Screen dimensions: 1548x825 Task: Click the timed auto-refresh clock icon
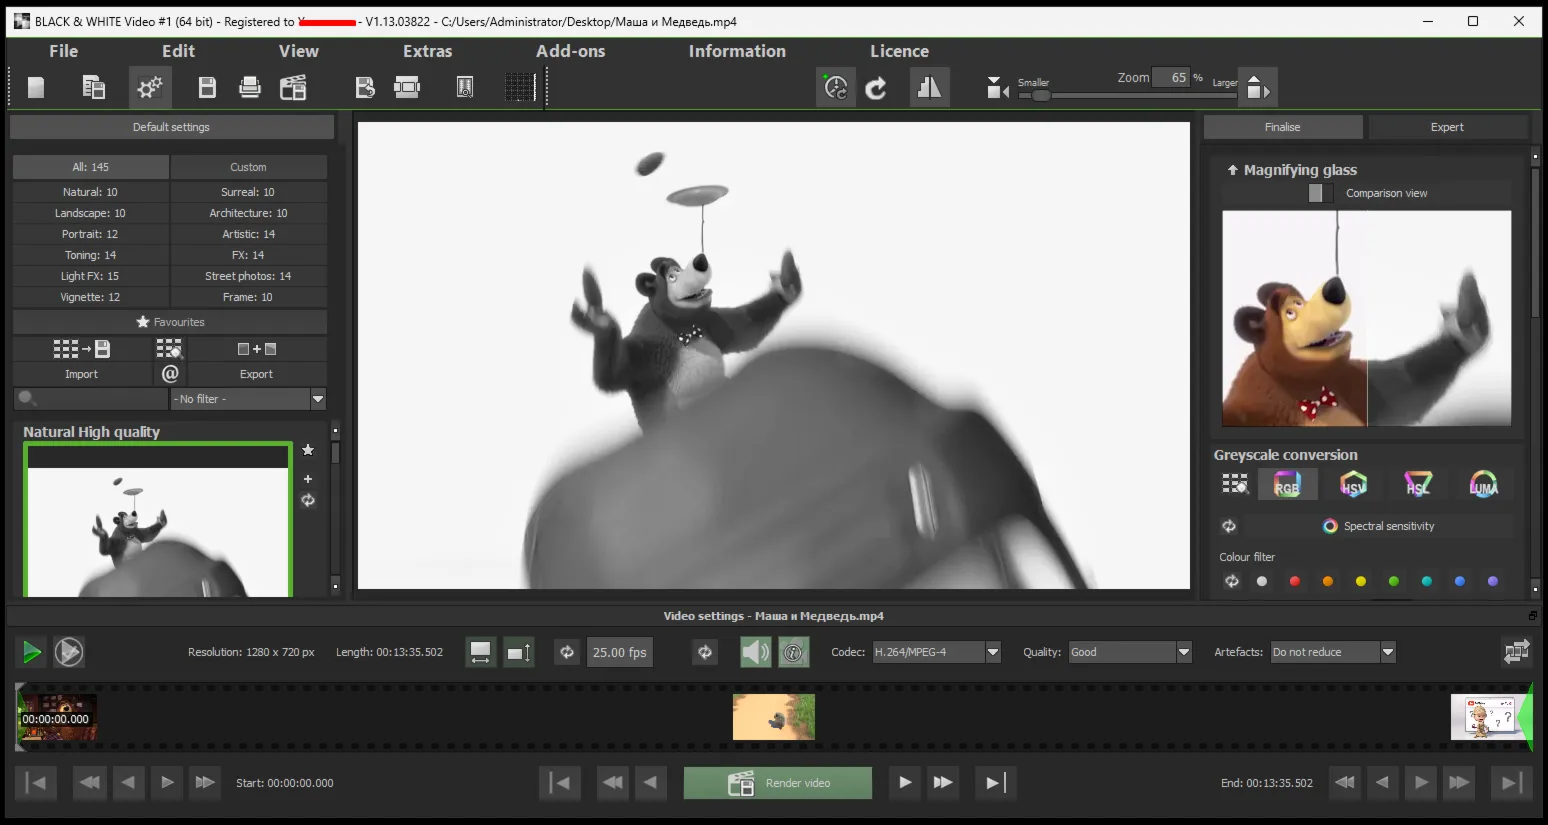836,88
